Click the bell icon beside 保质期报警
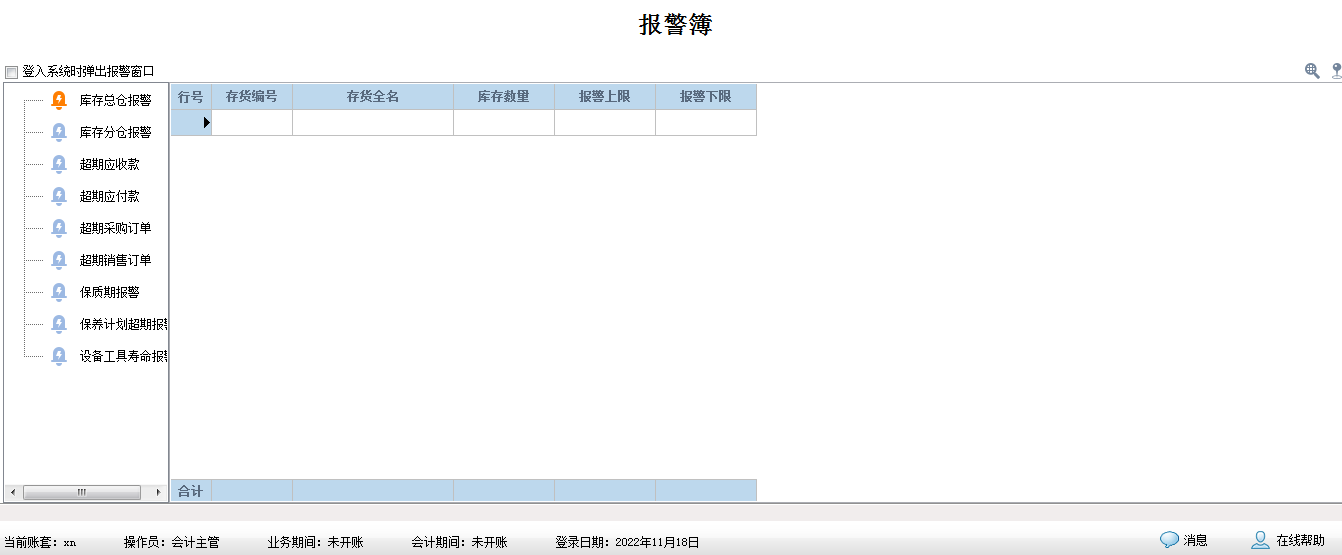 (59, 292)
